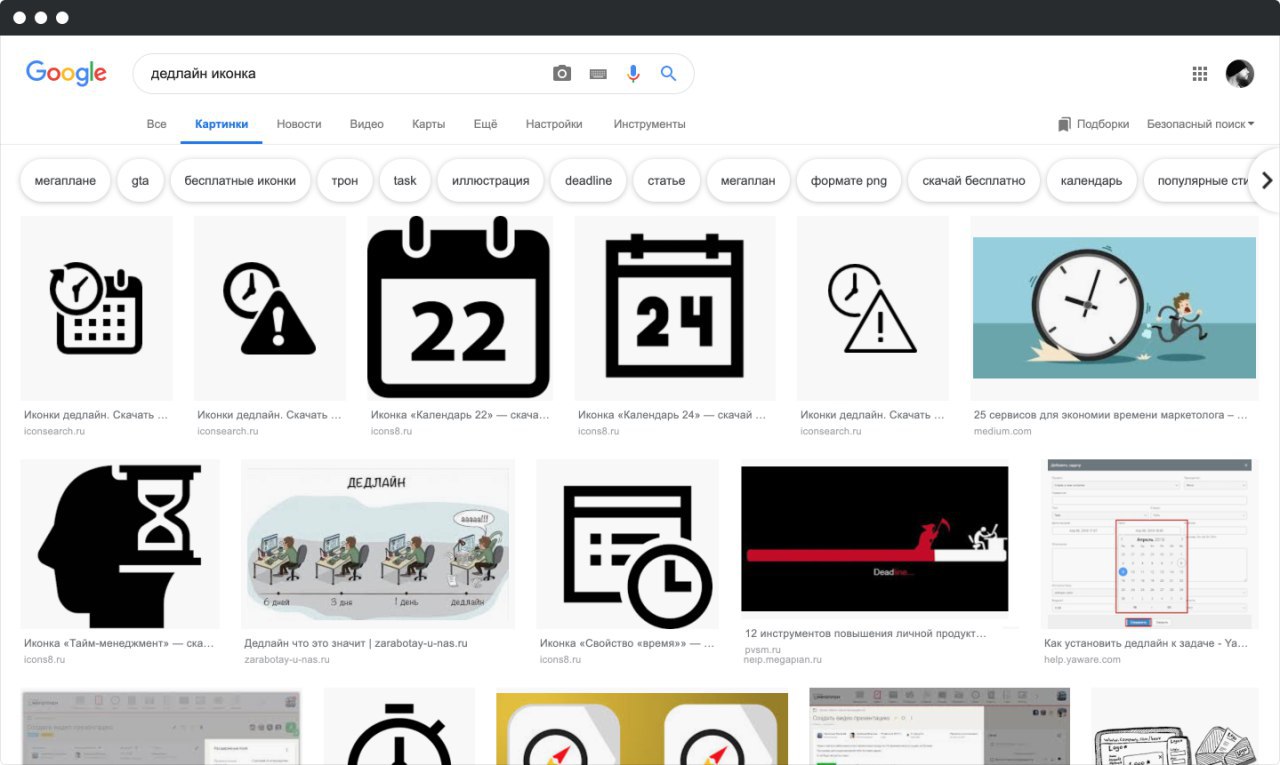1280x765 pixels.
Task: Select the gta filter chip
Action: coord(140,181)
